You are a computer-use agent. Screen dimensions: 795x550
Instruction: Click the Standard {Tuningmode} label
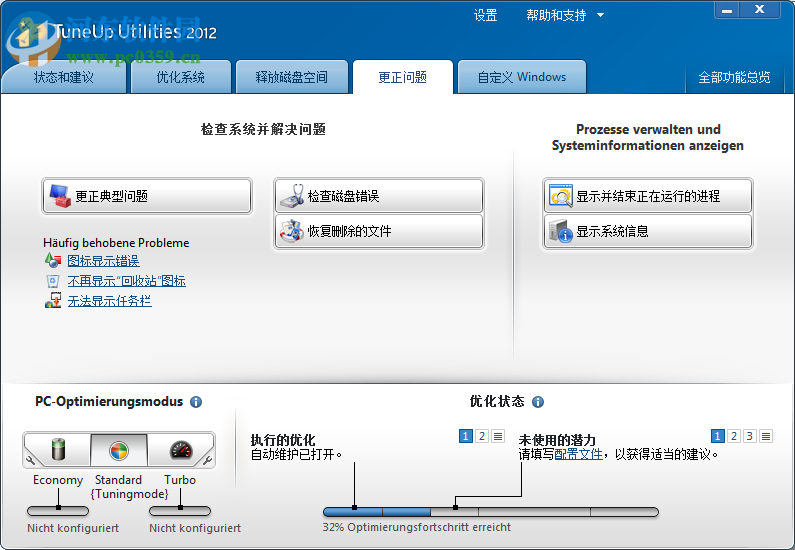point(129,487)
